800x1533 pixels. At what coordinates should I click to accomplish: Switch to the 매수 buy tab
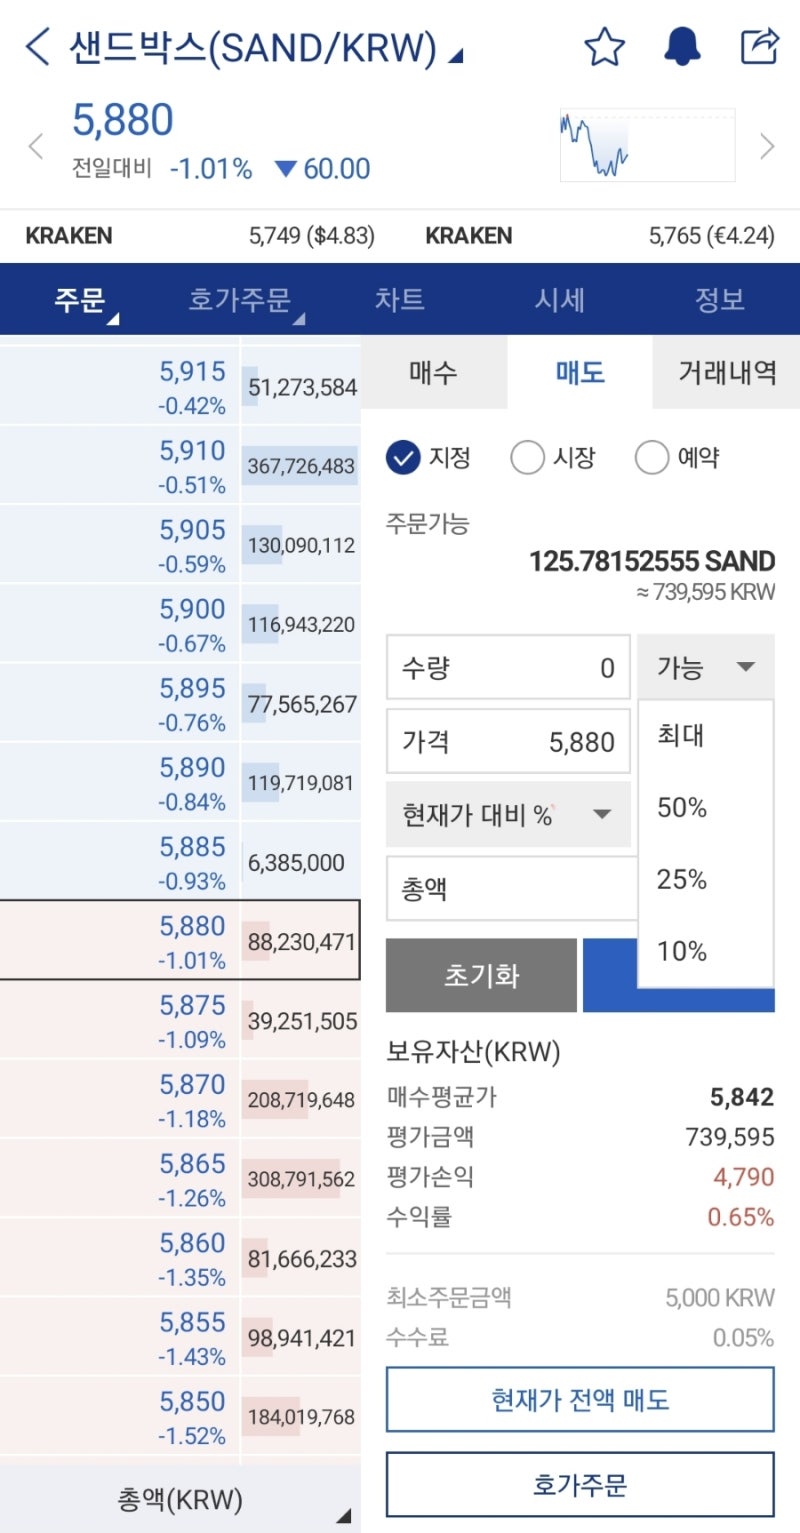click(434, 372)
